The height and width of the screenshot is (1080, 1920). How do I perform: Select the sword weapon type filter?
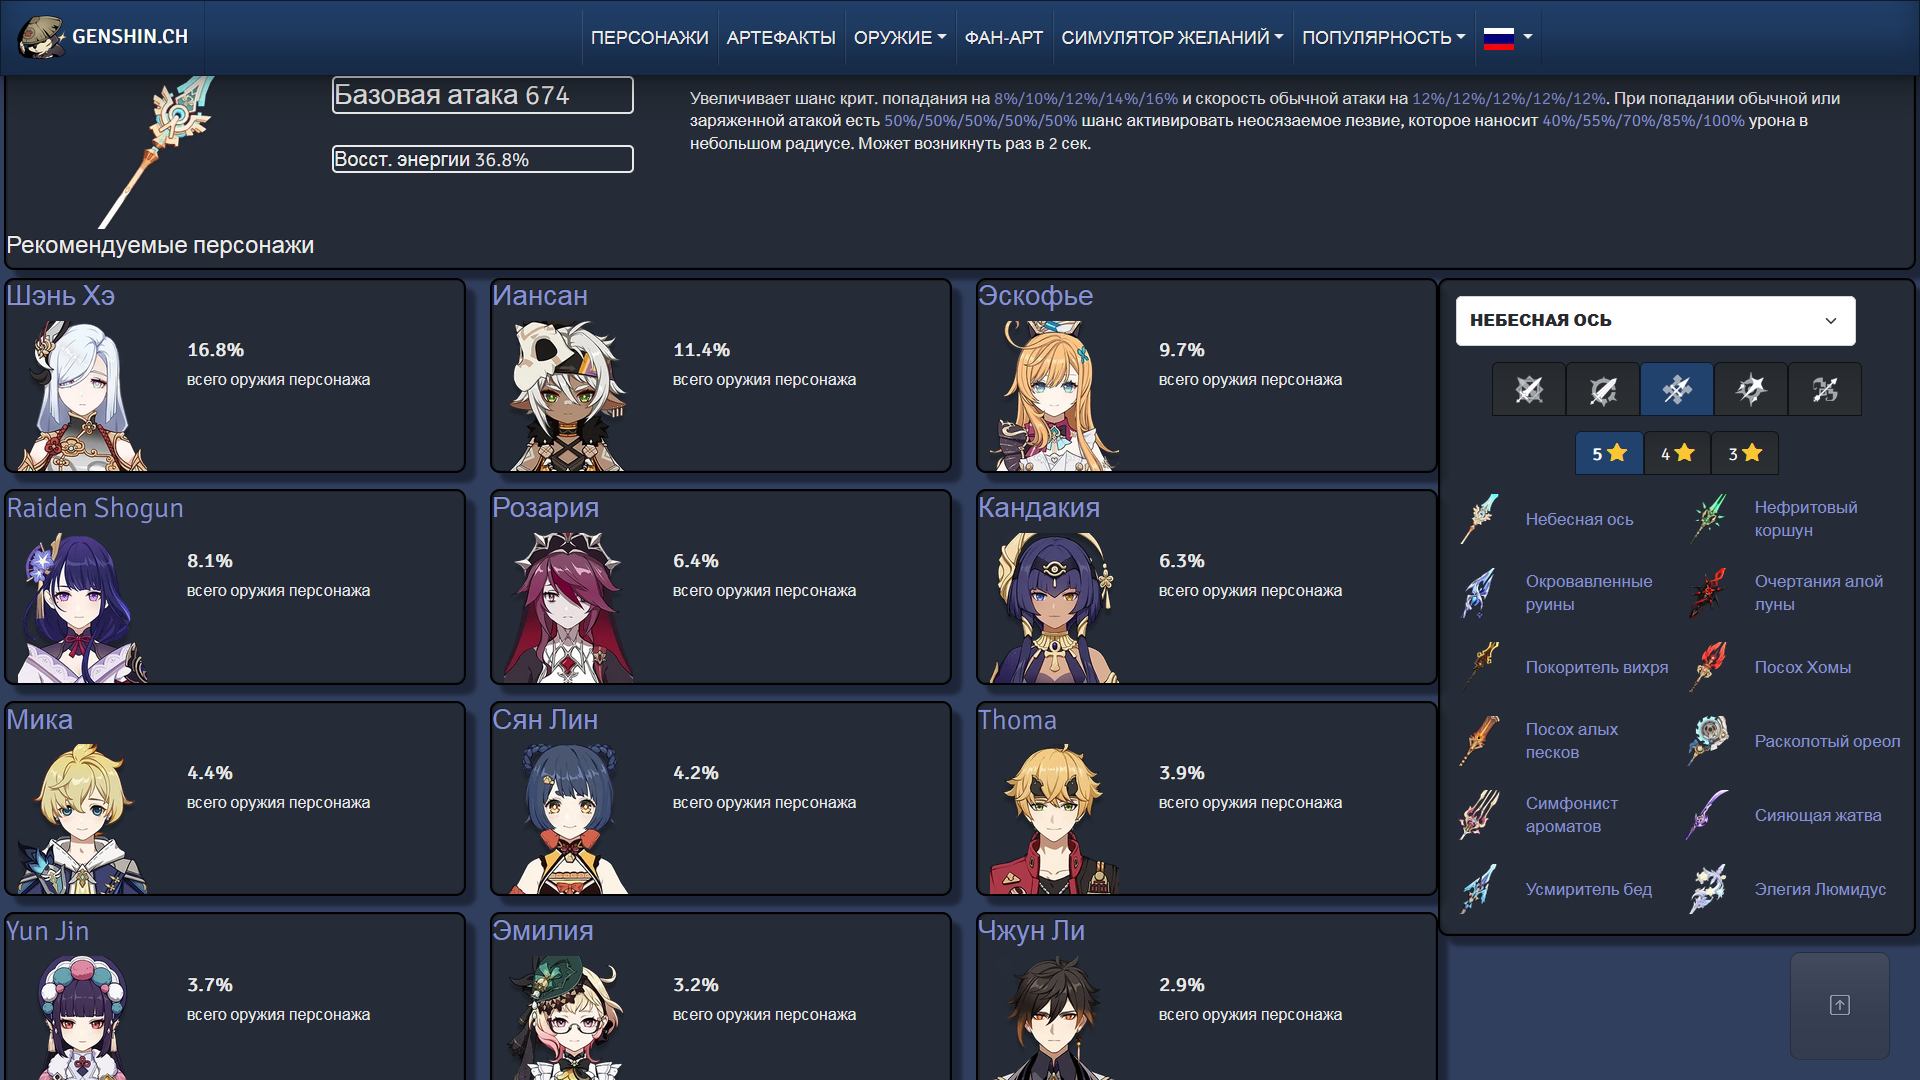pos(1528,389)
